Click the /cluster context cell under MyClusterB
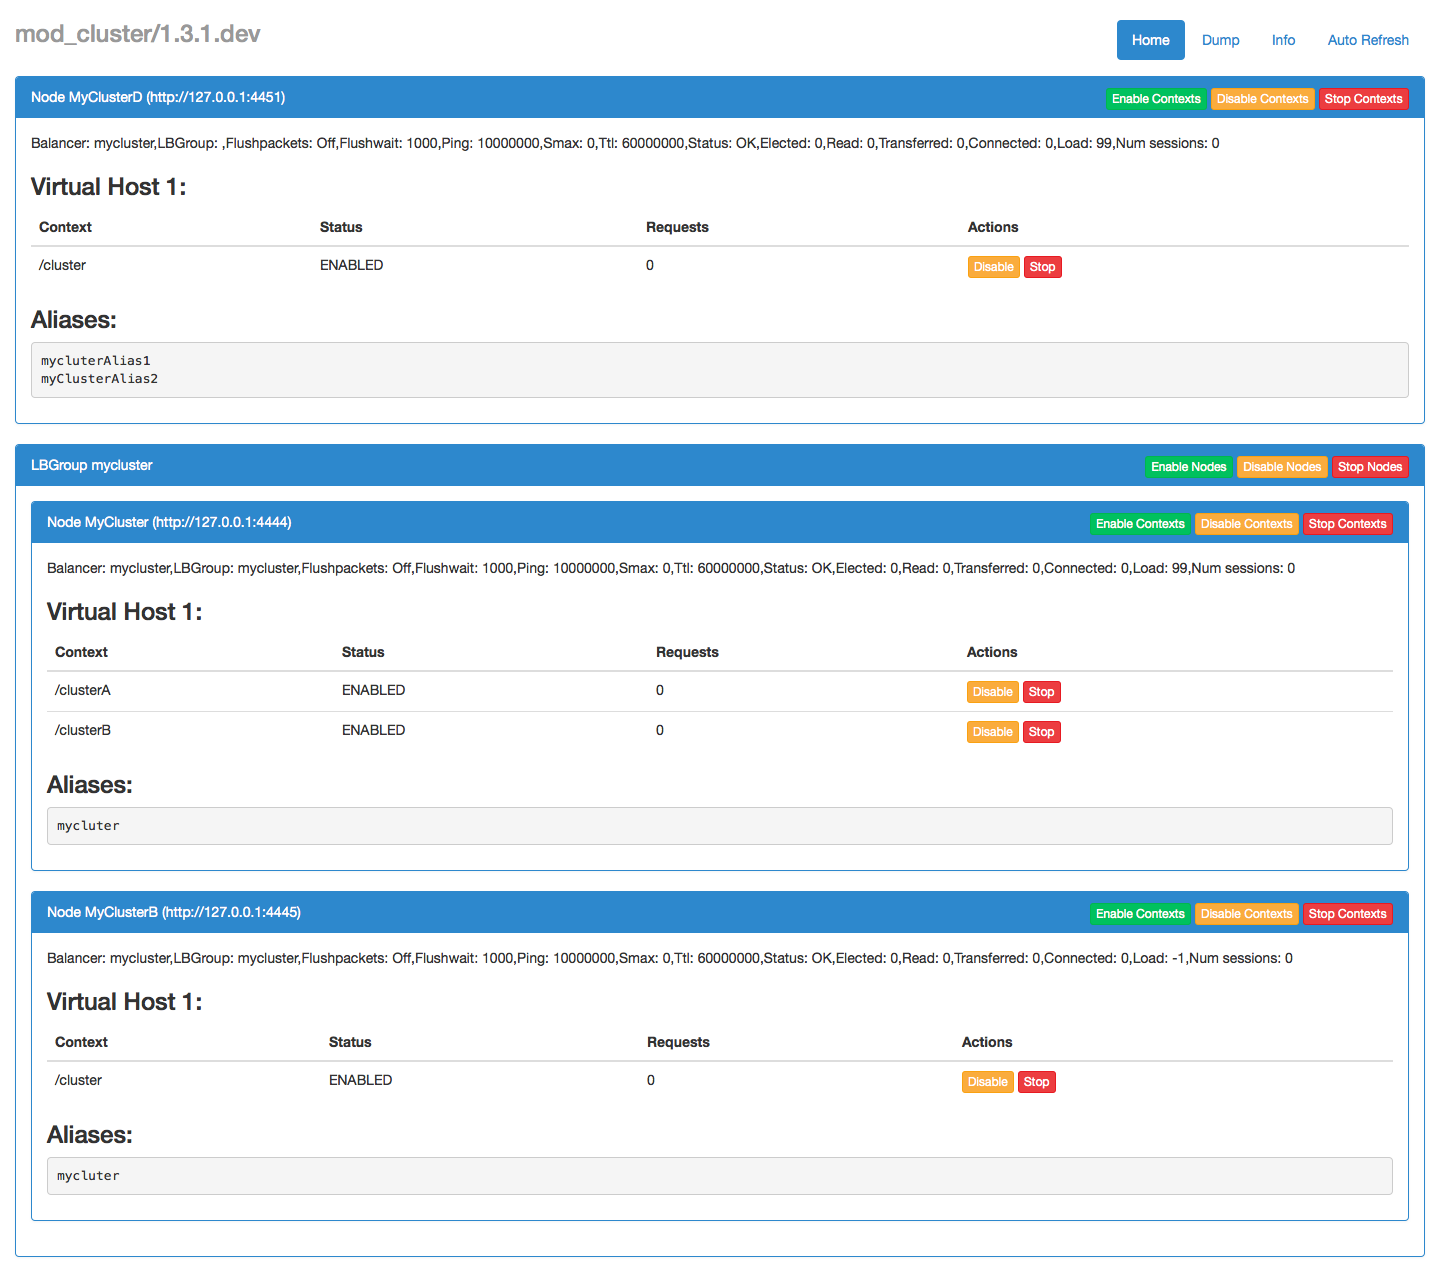The height and width of the screenshot is (1277, 1440). (78, 1080)
